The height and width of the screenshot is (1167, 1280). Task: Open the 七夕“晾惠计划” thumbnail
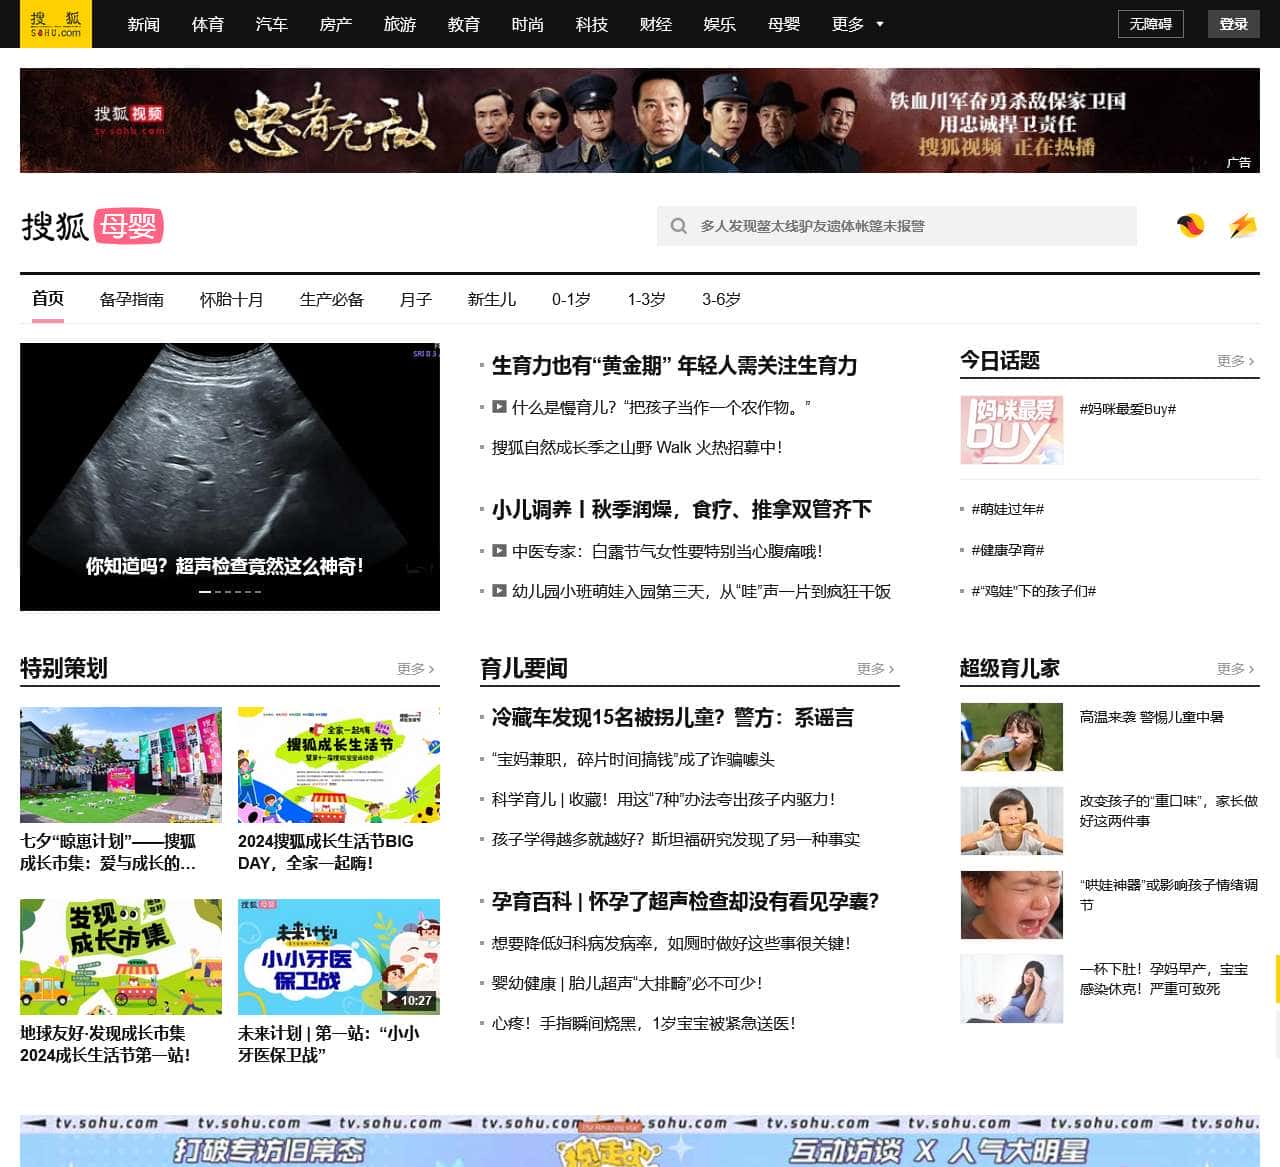click(121, 765)
